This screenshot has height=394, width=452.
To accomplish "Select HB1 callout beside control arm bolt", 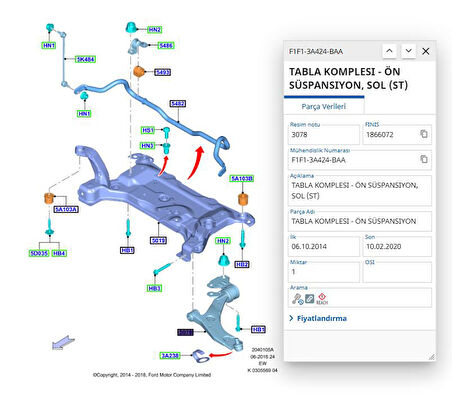I will coord(258,329).
